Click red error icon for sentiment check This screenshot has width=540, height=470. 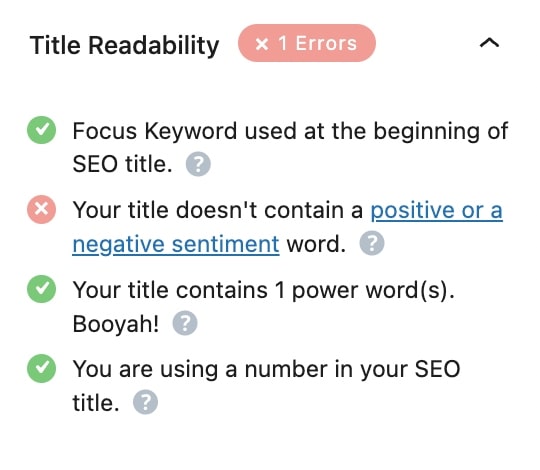(41, 209)
